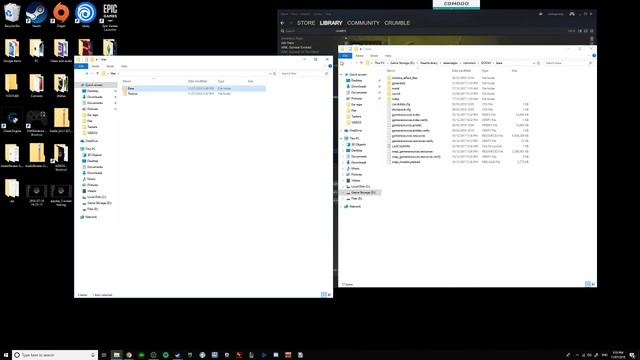
Task: Open the Spotify taskbar icon
Action: click(165, 355)
